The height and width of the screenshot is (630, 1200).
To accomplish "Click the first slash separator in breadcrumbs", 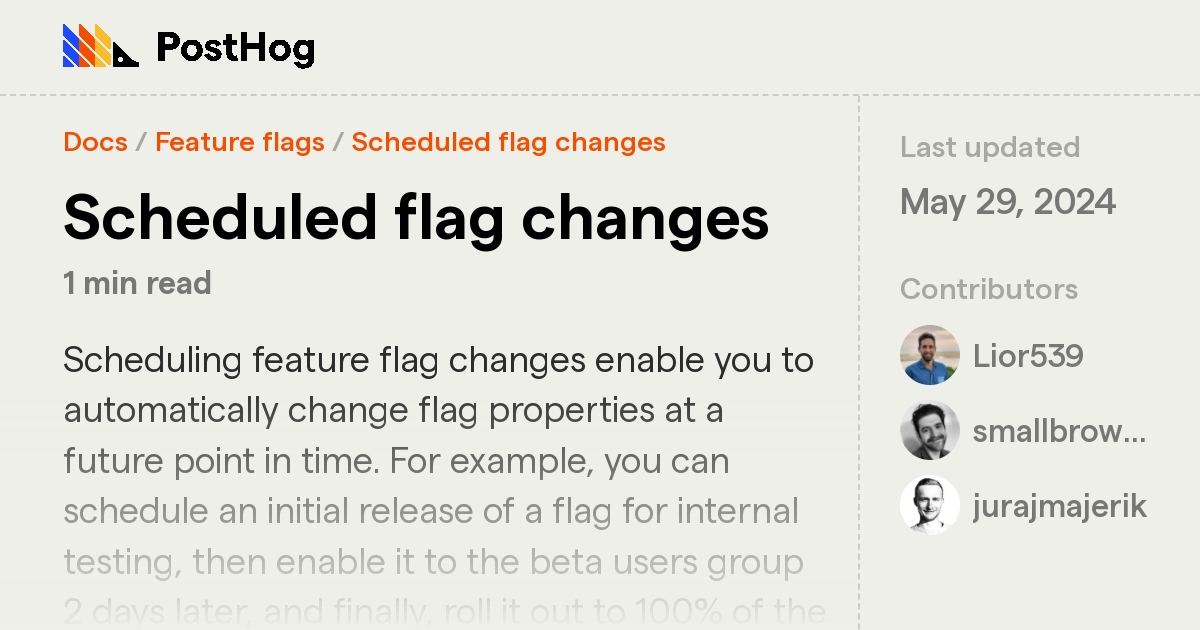I will point(142,142).
